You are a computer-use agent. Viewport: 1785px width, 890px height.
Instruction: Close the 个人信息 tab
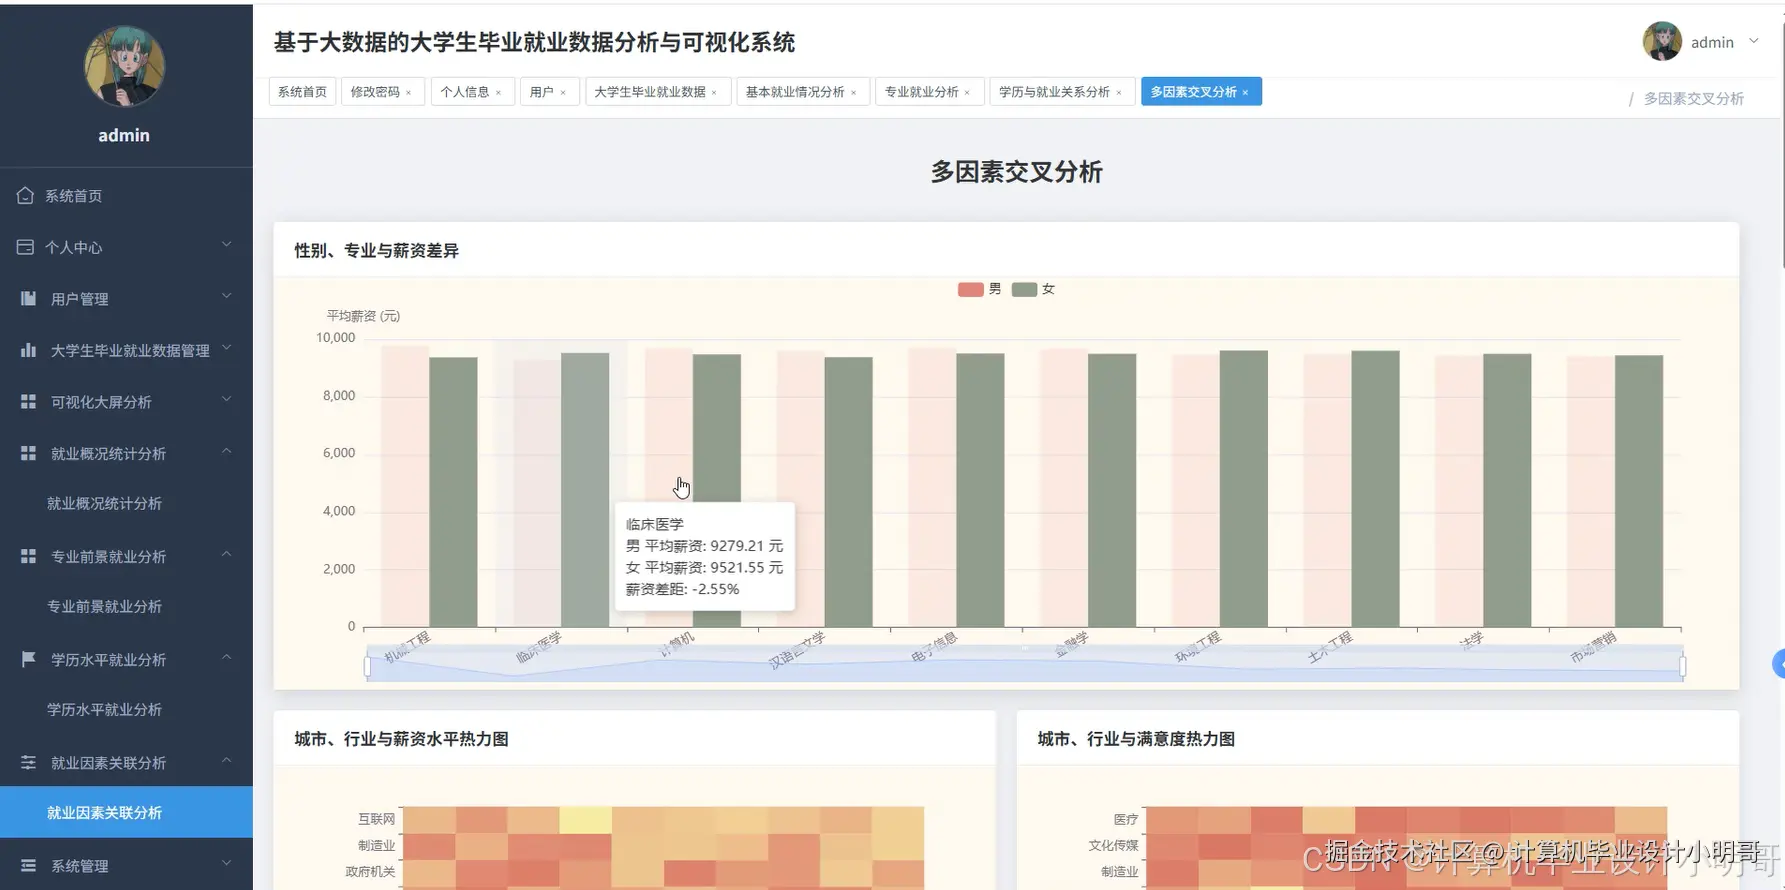498,93
